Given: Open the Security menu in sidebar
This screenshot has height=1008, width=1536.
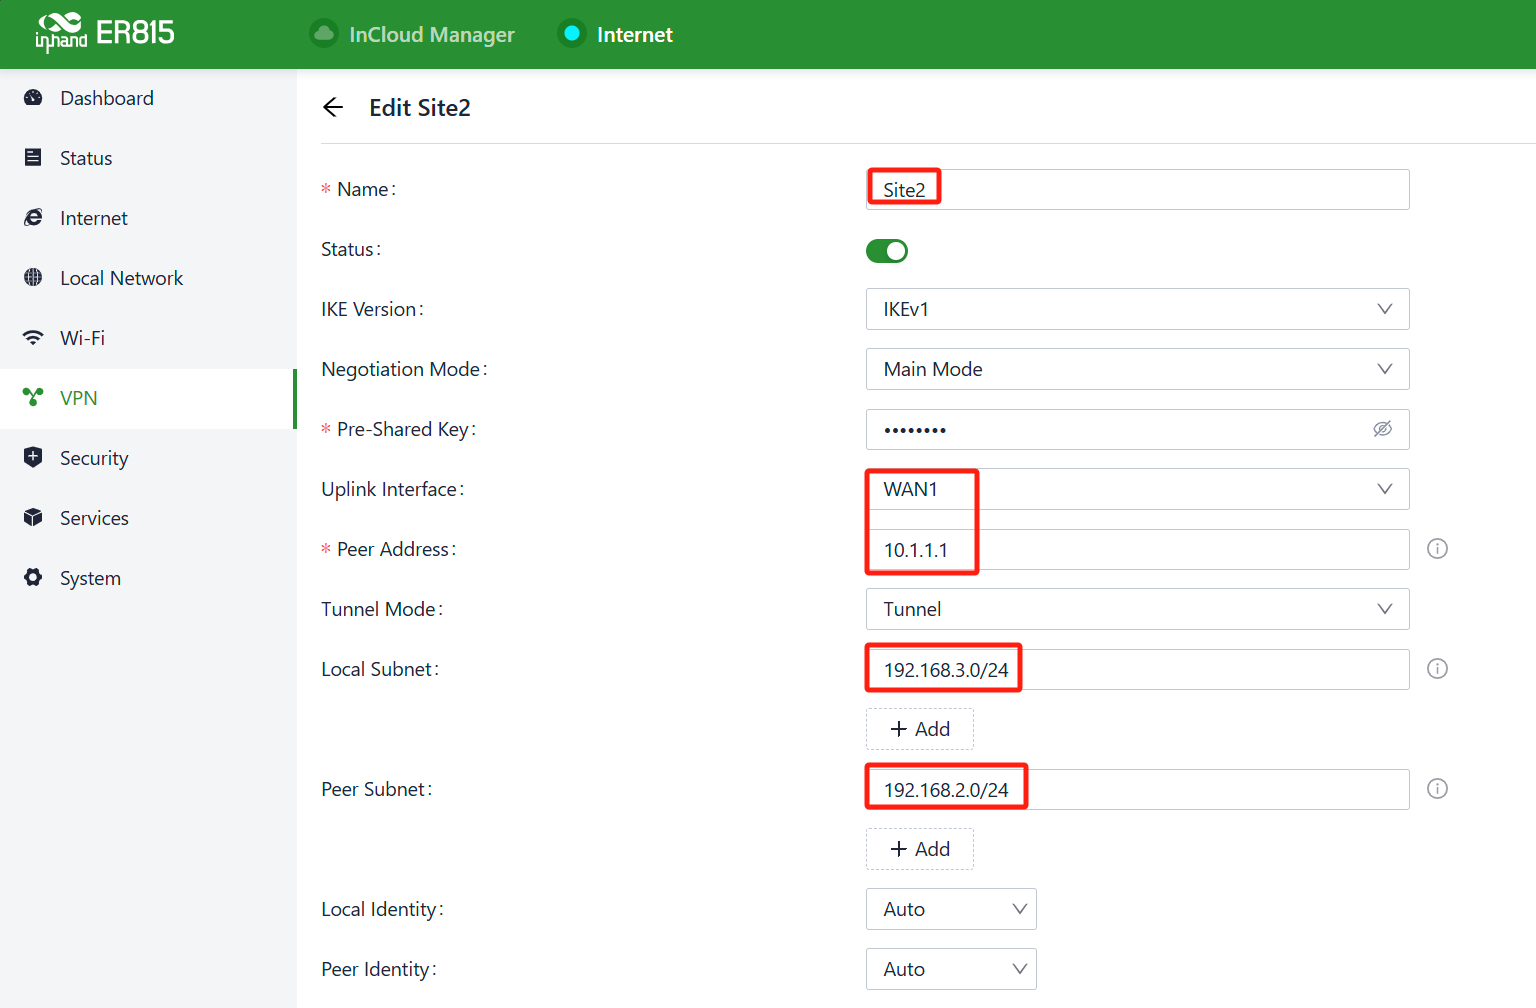Looking at the screenshot, I should (94, 458).
